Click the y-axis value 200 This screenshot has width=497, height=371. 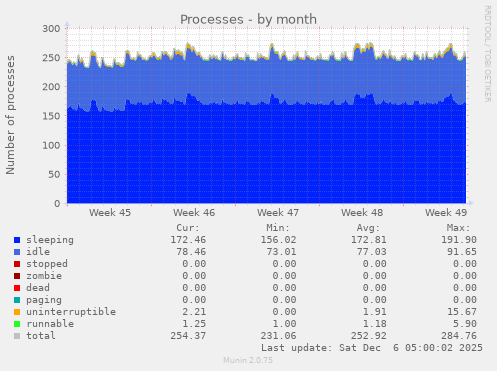click(x=51, y=87)
